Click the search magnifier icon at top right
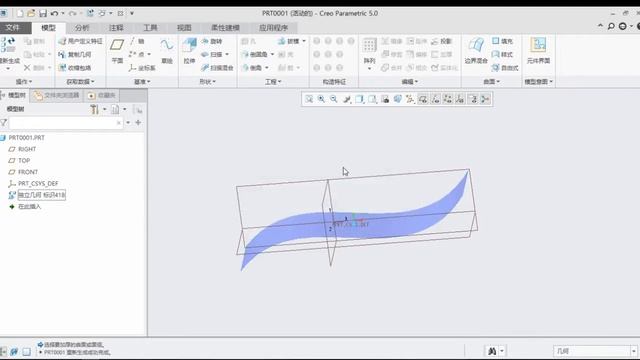640x360 pixels. tap(611, 26)
